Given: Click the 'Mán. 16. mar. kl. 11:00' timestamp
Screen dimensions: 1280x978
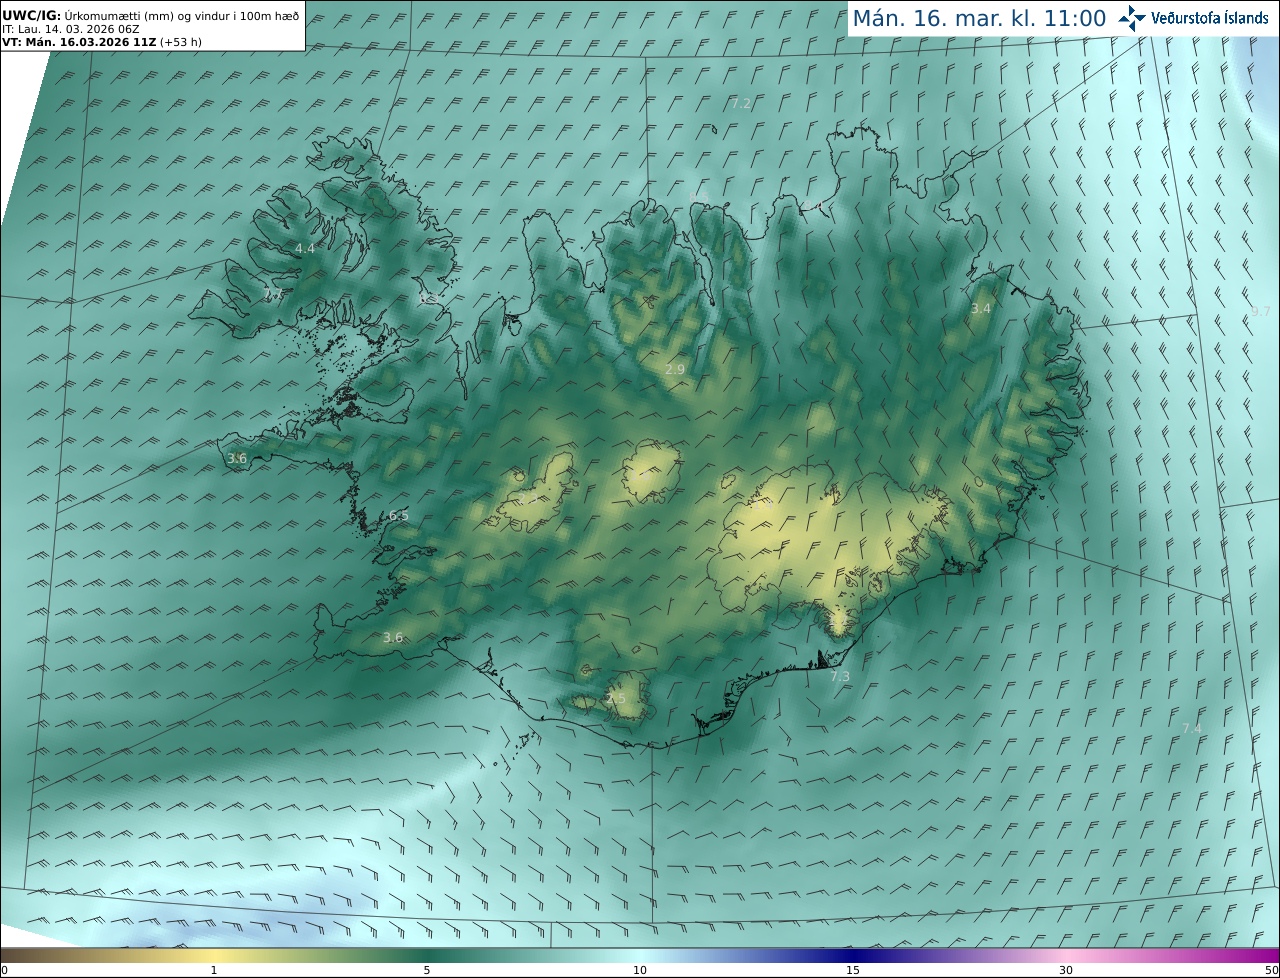Looking at the screenshot, I should click(979, 18).
